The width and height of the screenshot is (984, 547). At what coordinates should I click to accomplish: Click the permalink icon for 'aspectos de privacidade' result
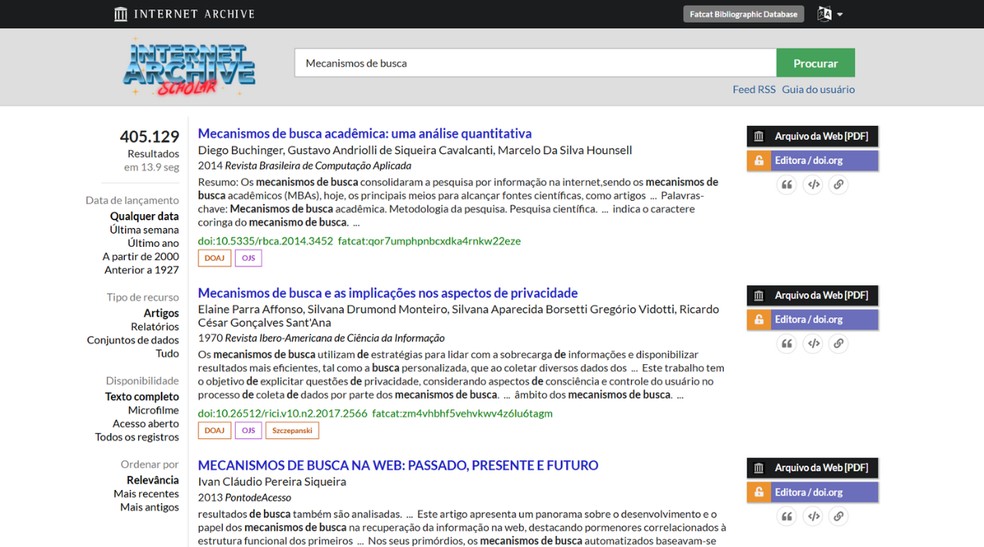838,343
